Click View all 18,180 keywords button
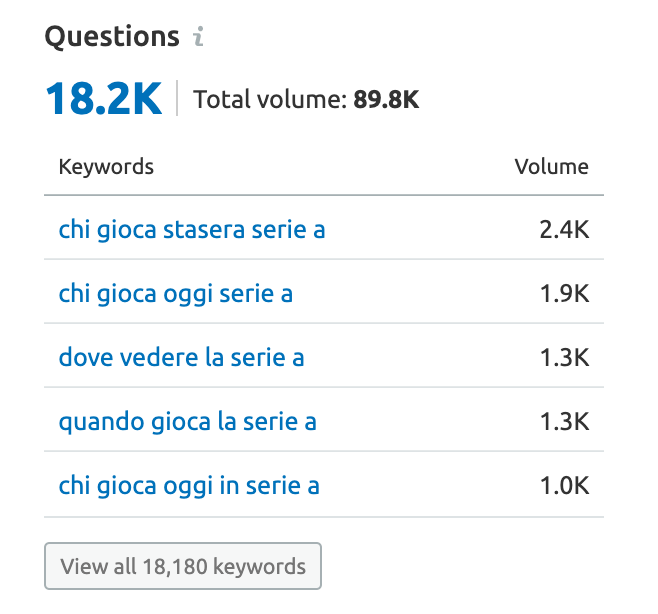Viewport: 658px width, 614px height. pos(183,566)
